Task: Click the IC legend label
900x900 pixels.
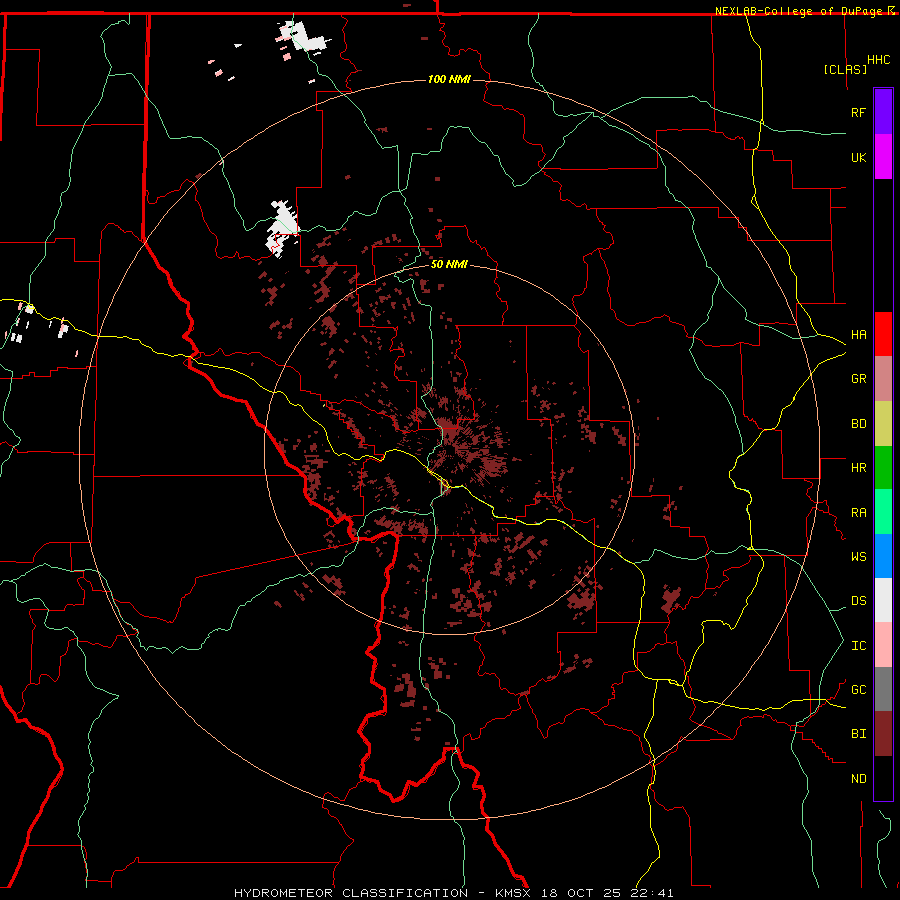Action: click(x=858, y=646)
